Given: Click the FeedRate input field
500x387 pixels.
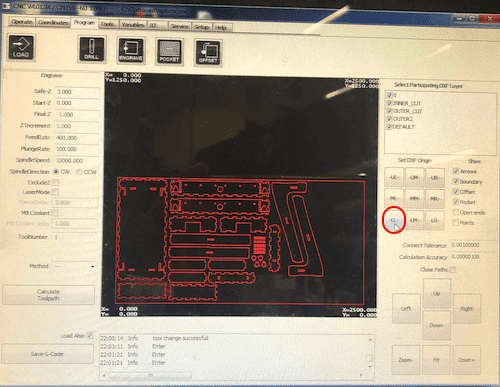Looking at the screenshot, I should (77, 138).
